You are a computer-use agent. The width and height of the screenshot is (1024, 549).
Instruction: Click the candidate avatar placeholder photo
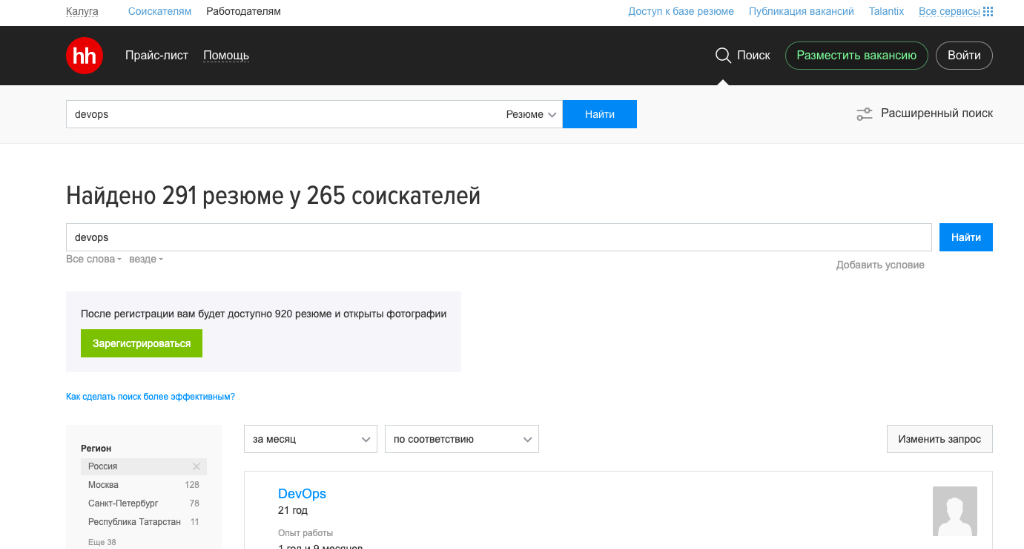click(954, 512)
